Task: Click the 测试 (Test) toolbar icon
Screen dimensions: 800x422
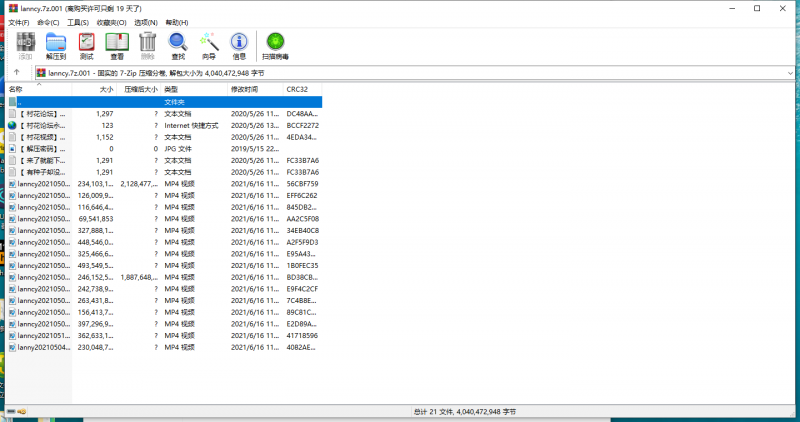Action: 87,45
